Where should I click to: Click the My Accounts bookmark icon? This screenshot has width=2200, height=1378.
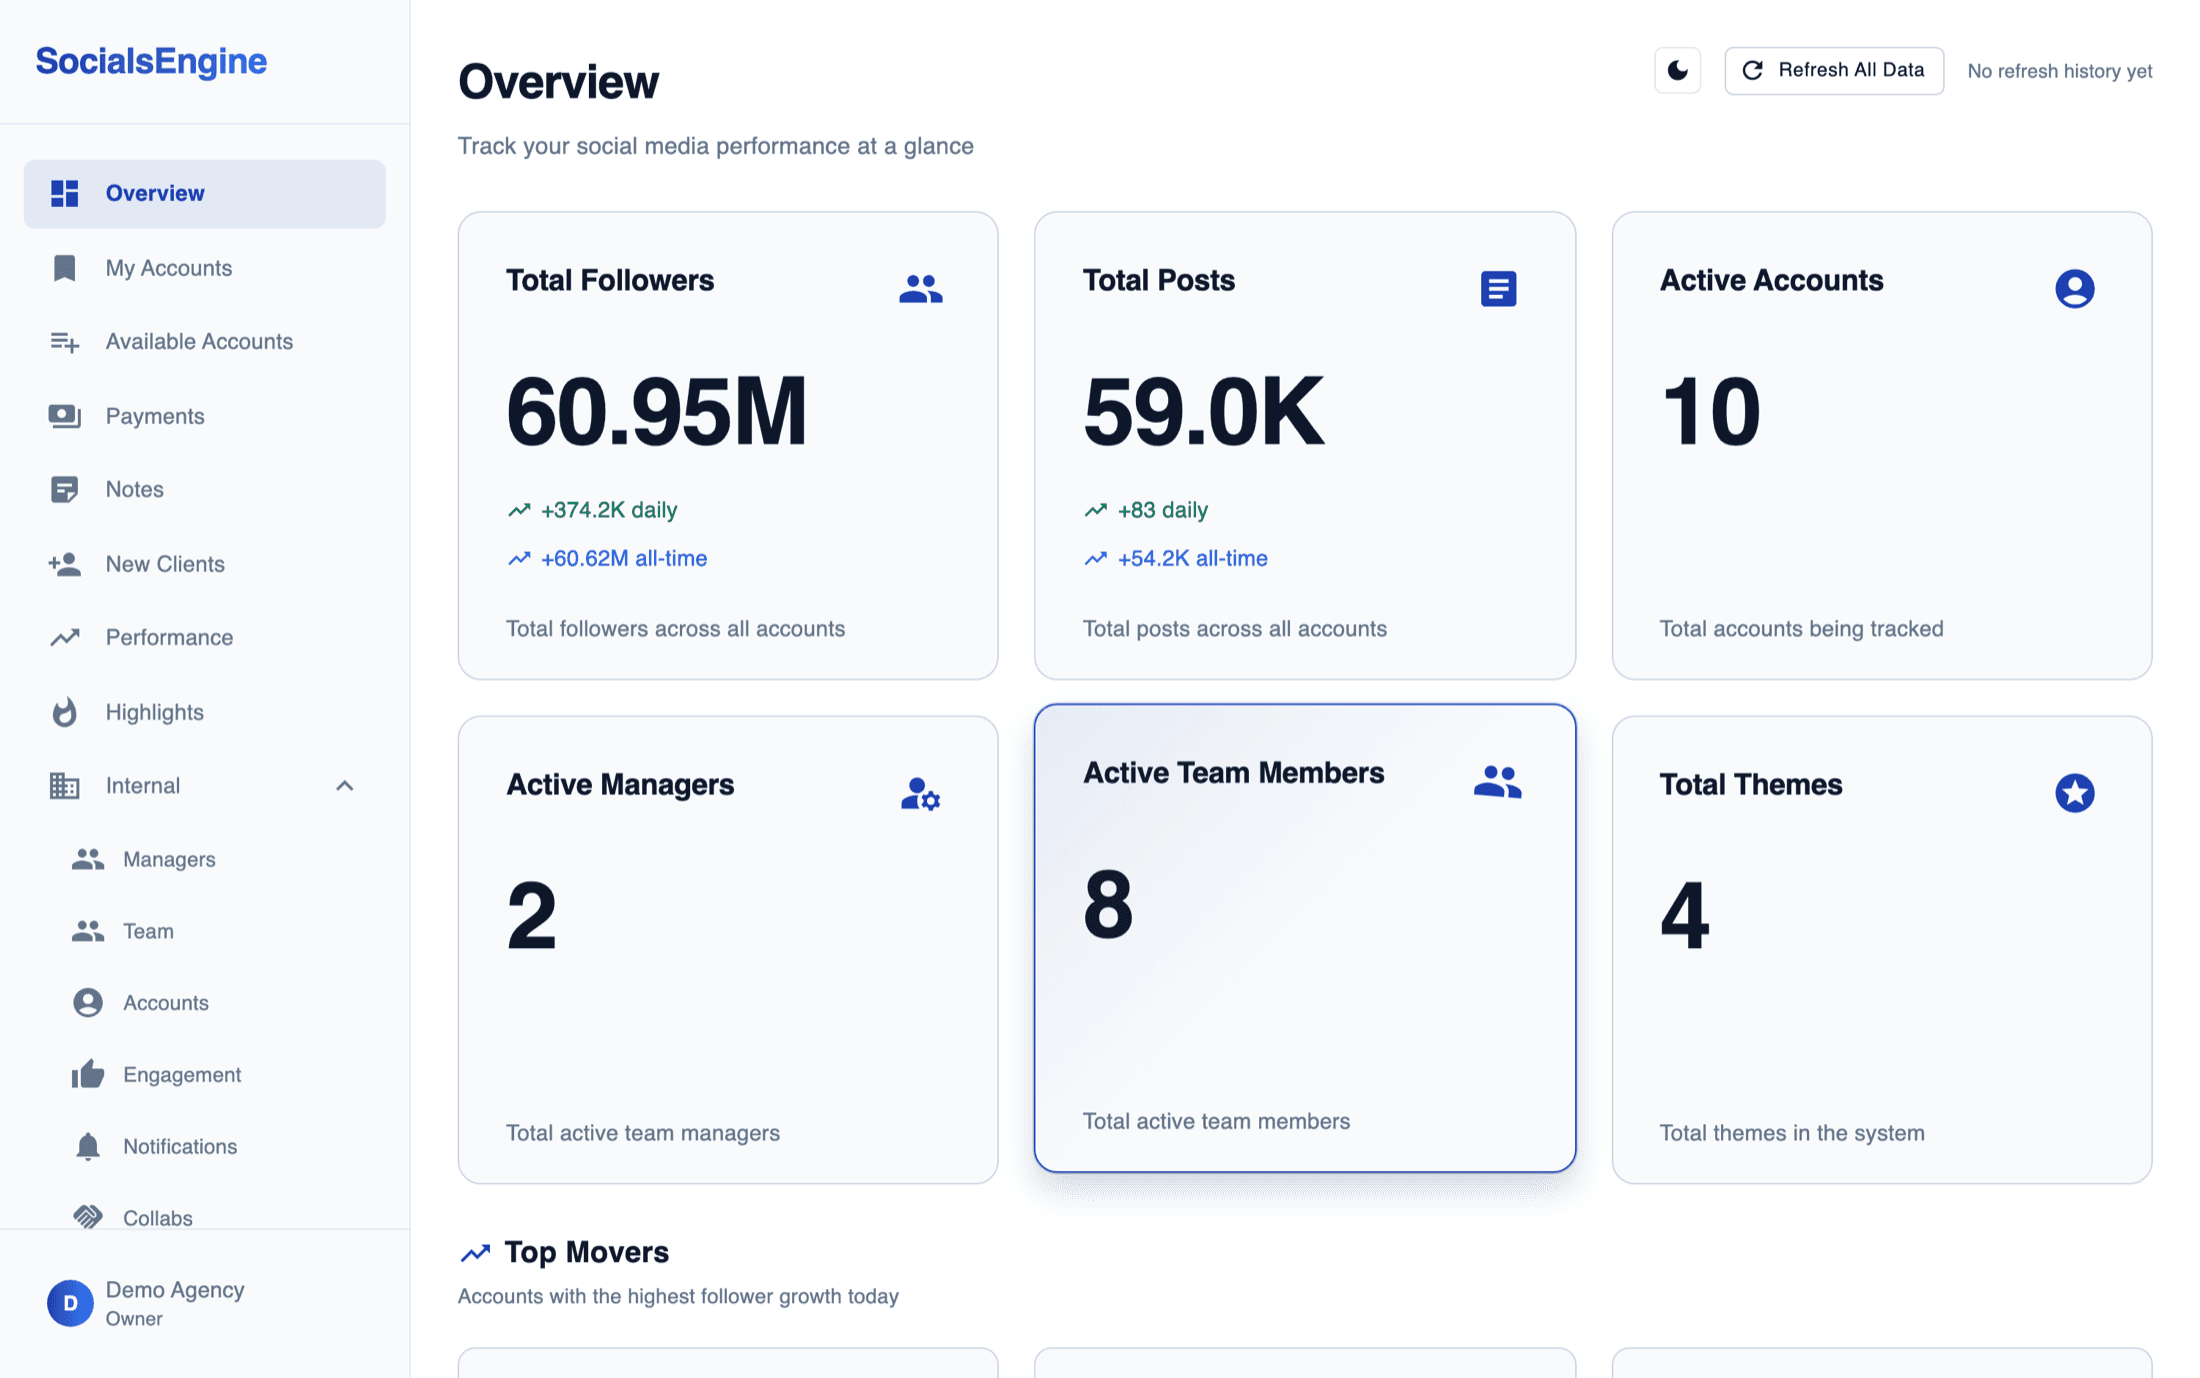point(65,268)
